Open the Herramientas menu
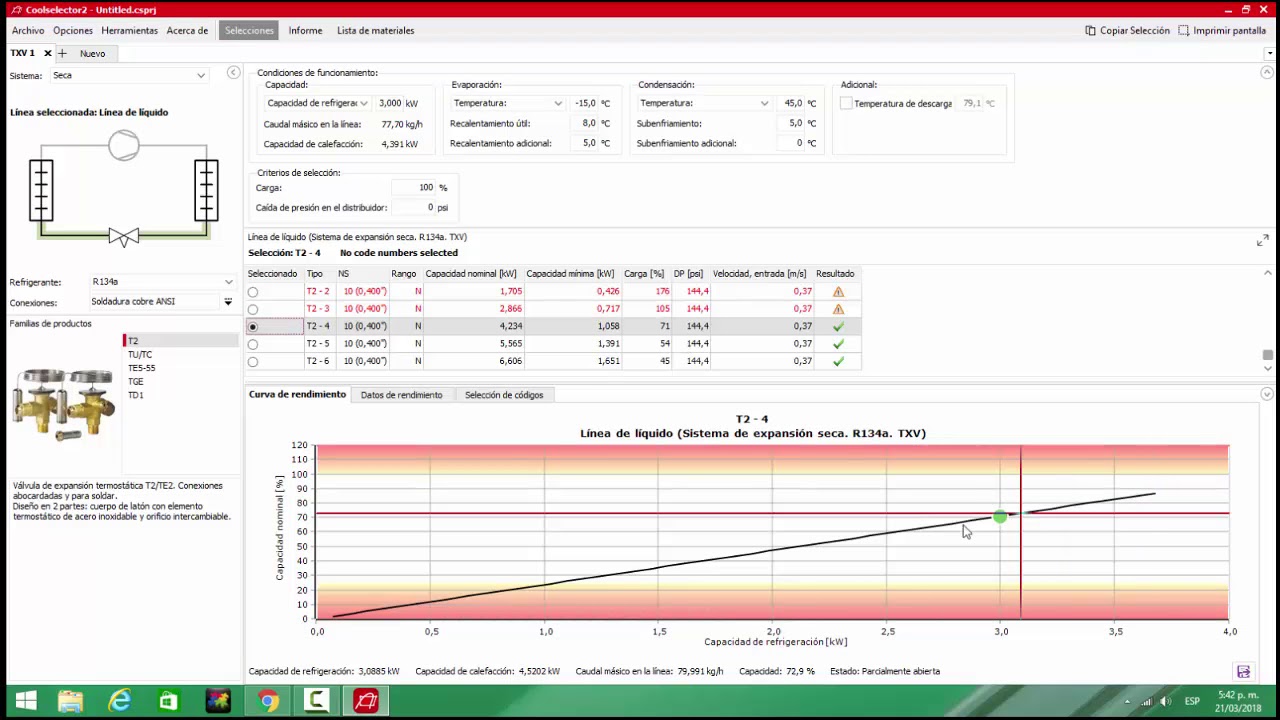The image size is (1280, 720). (x=129, y=30)
